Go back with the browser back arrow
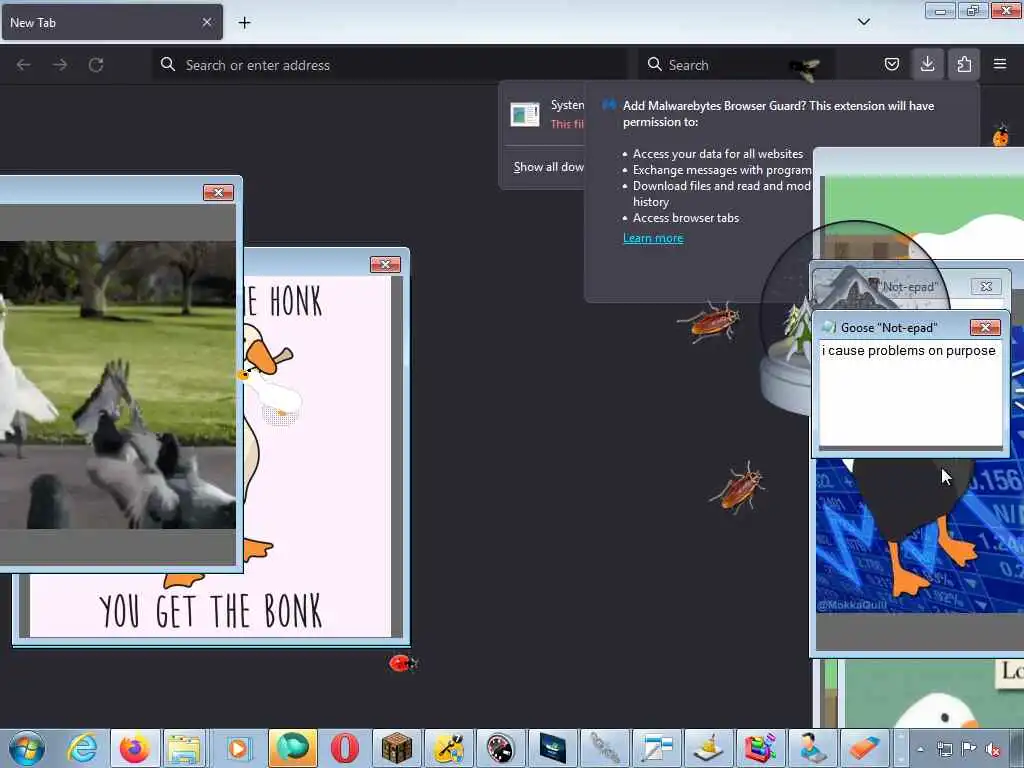The image size is (1024, 768). [x=24, y=65]
